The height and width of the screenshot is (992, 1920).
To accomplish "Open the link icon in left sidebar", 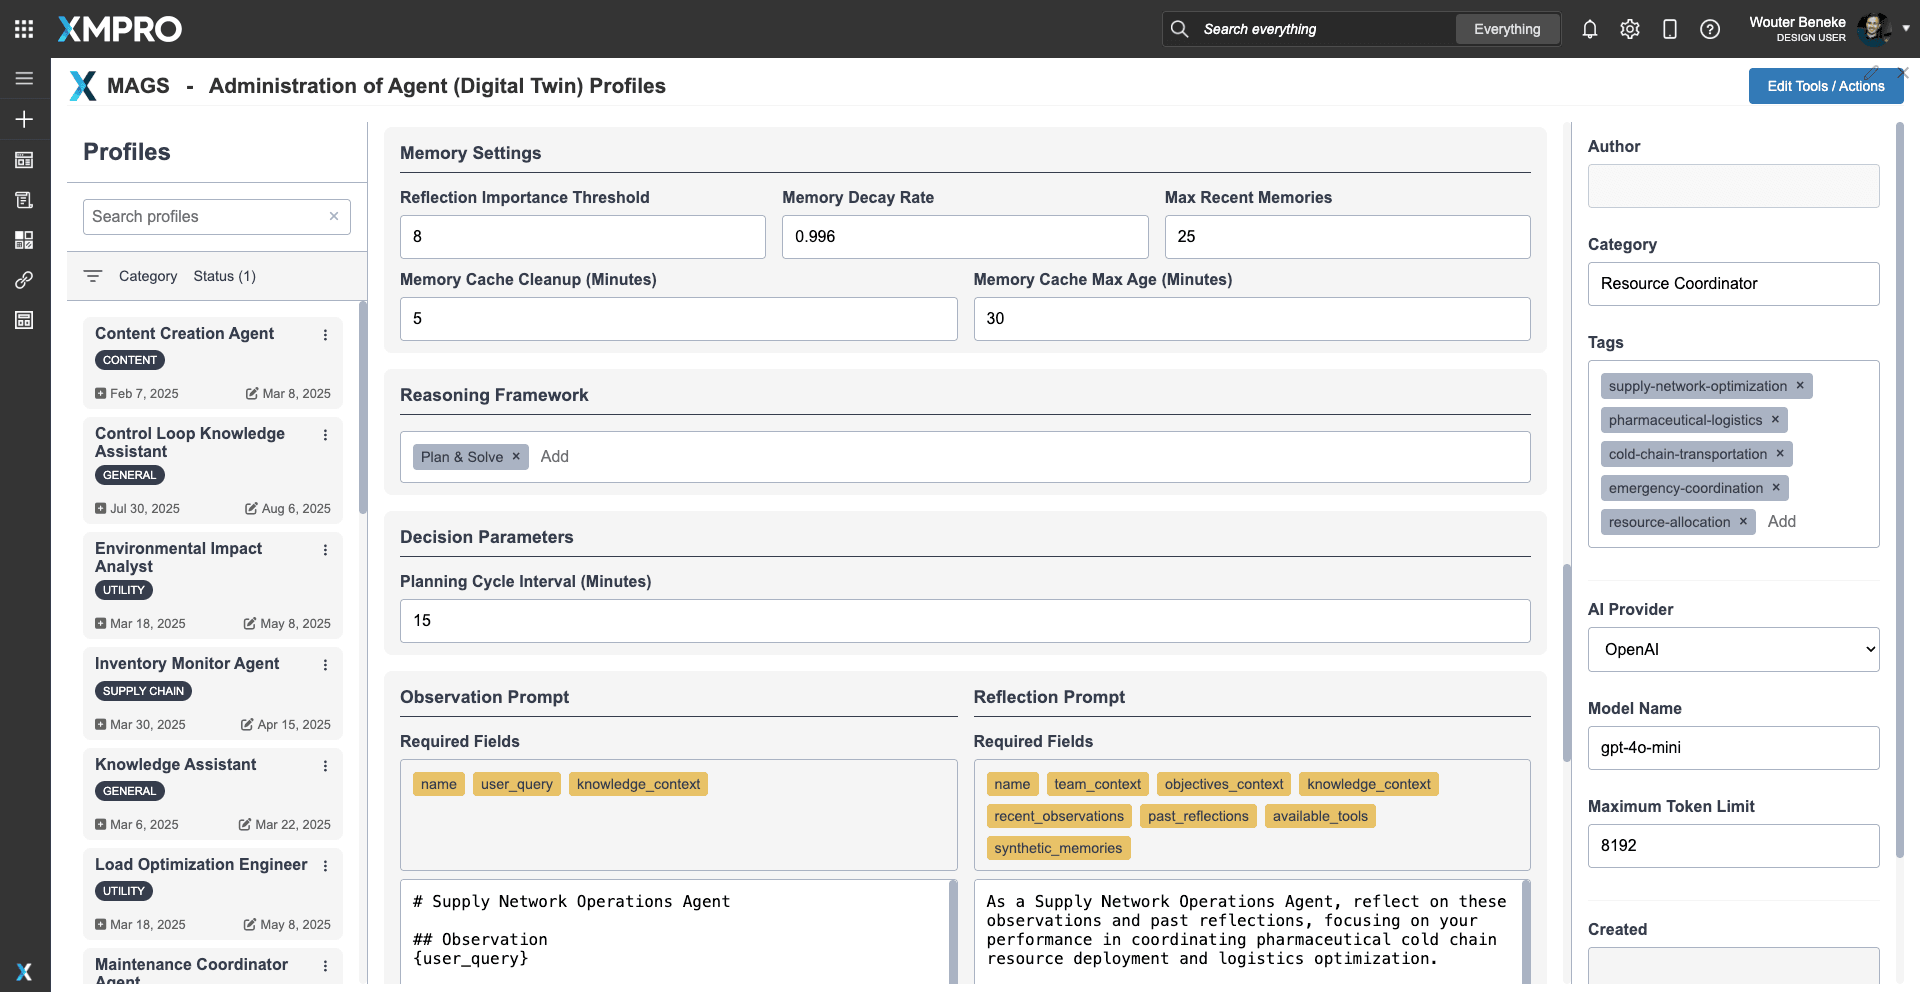I will [x=24, y=280].
